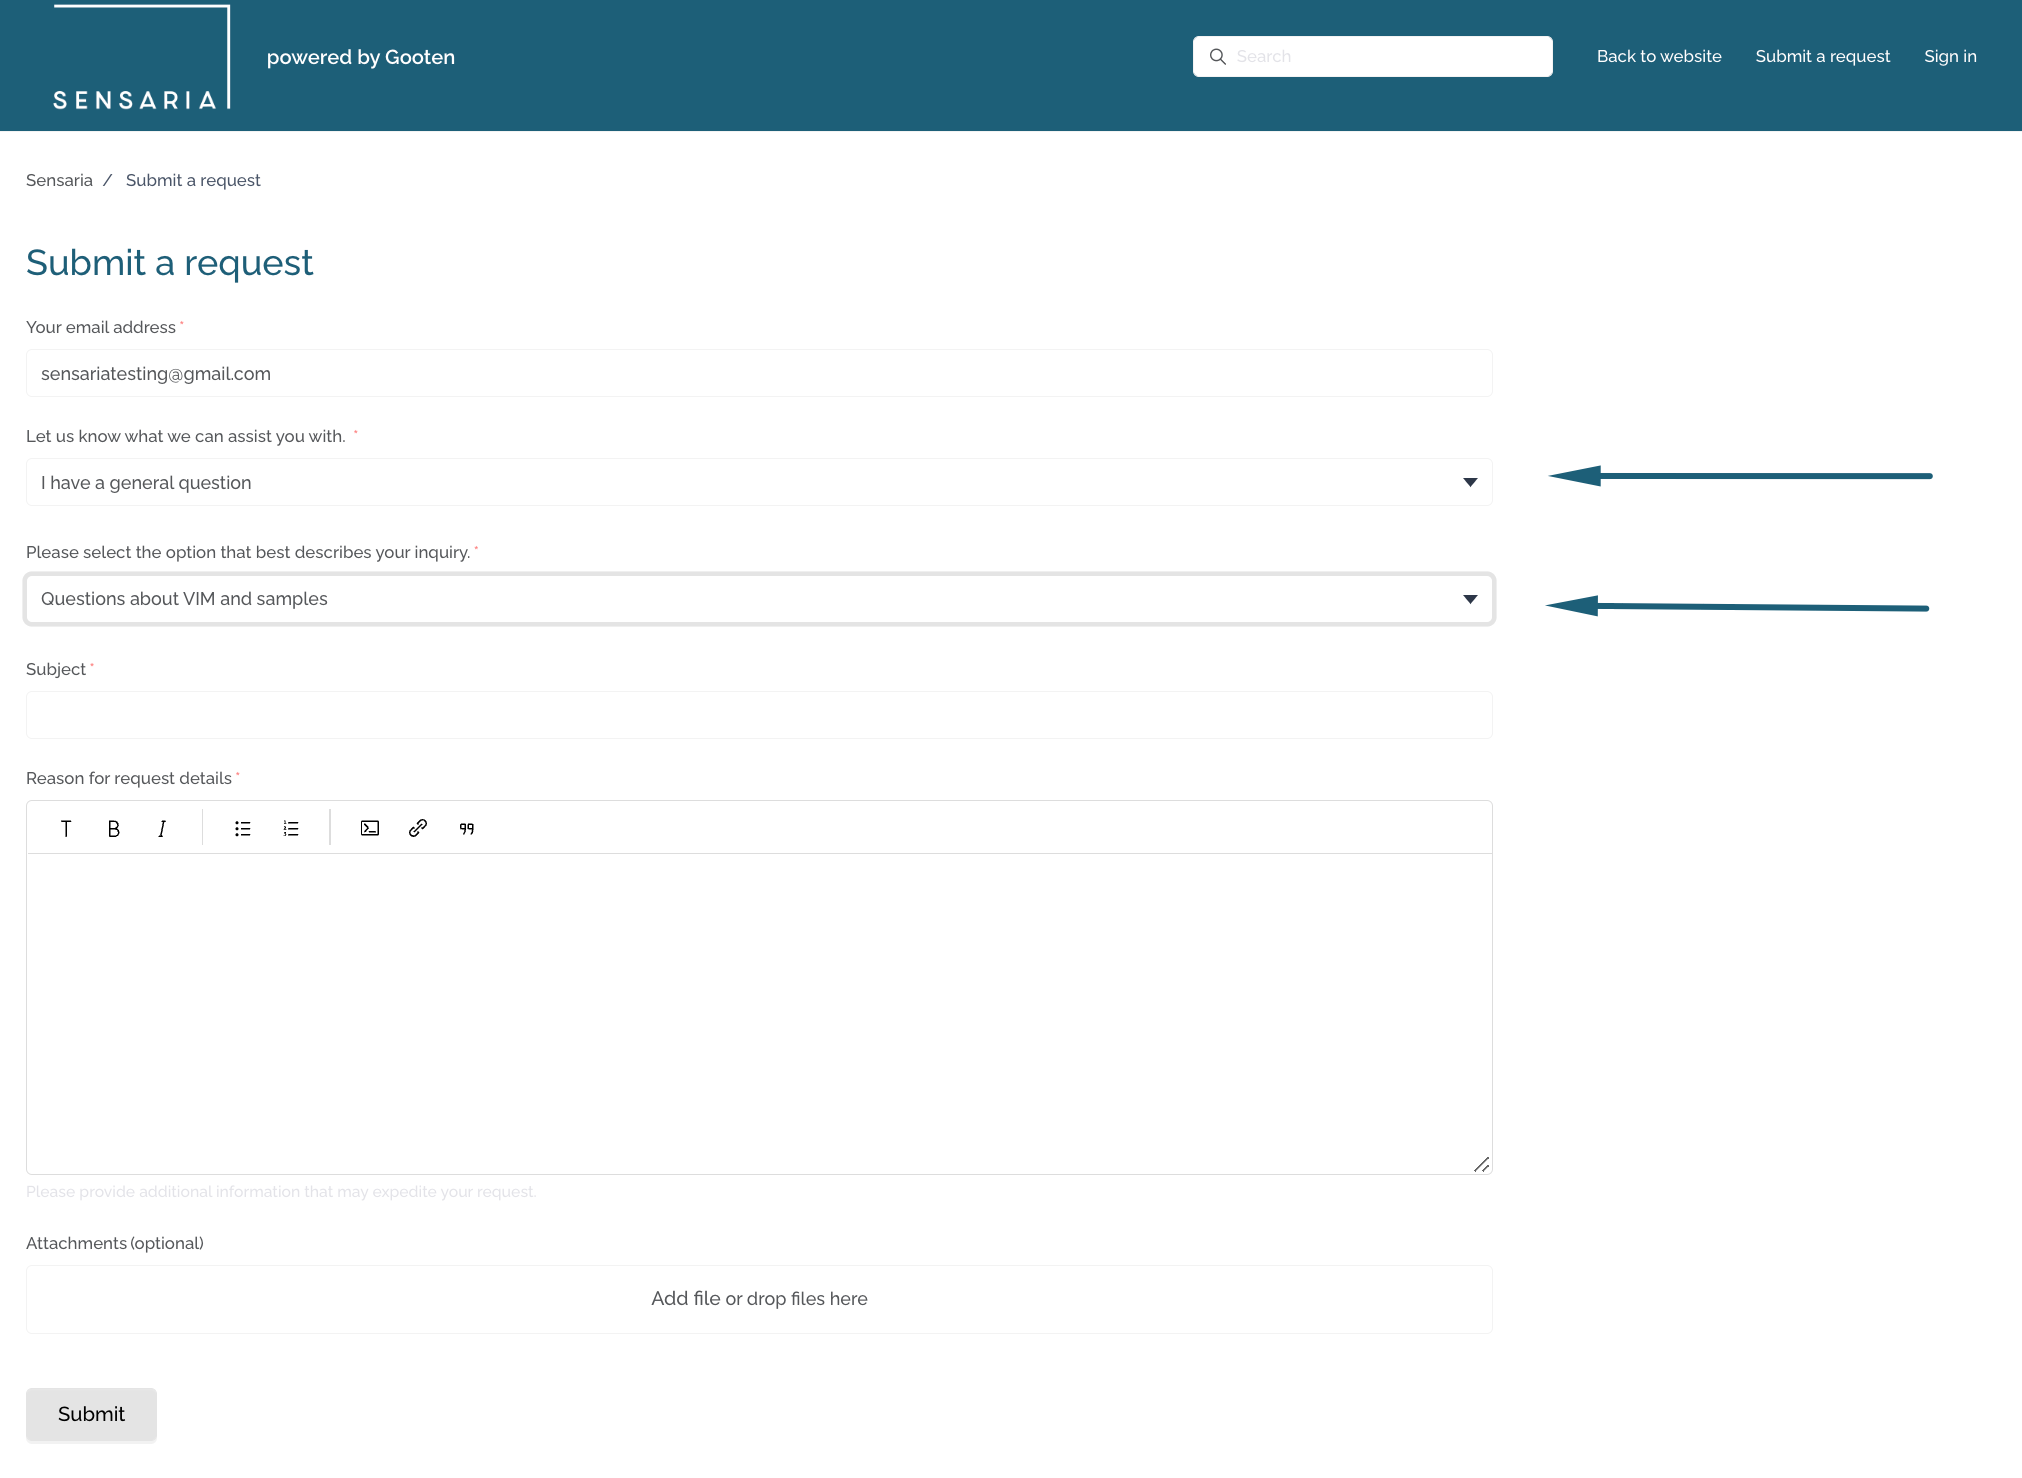Click the 'Attachments (optional)' label

coord(115,1243)
